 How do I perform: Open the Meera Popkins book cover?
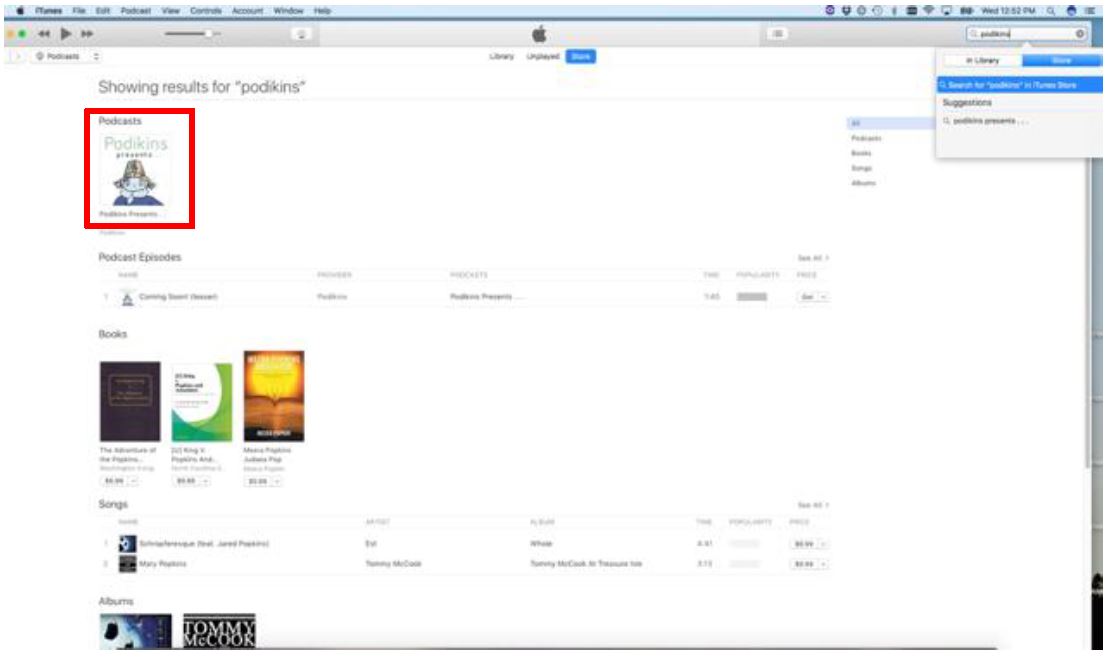[x=274, y=396]
